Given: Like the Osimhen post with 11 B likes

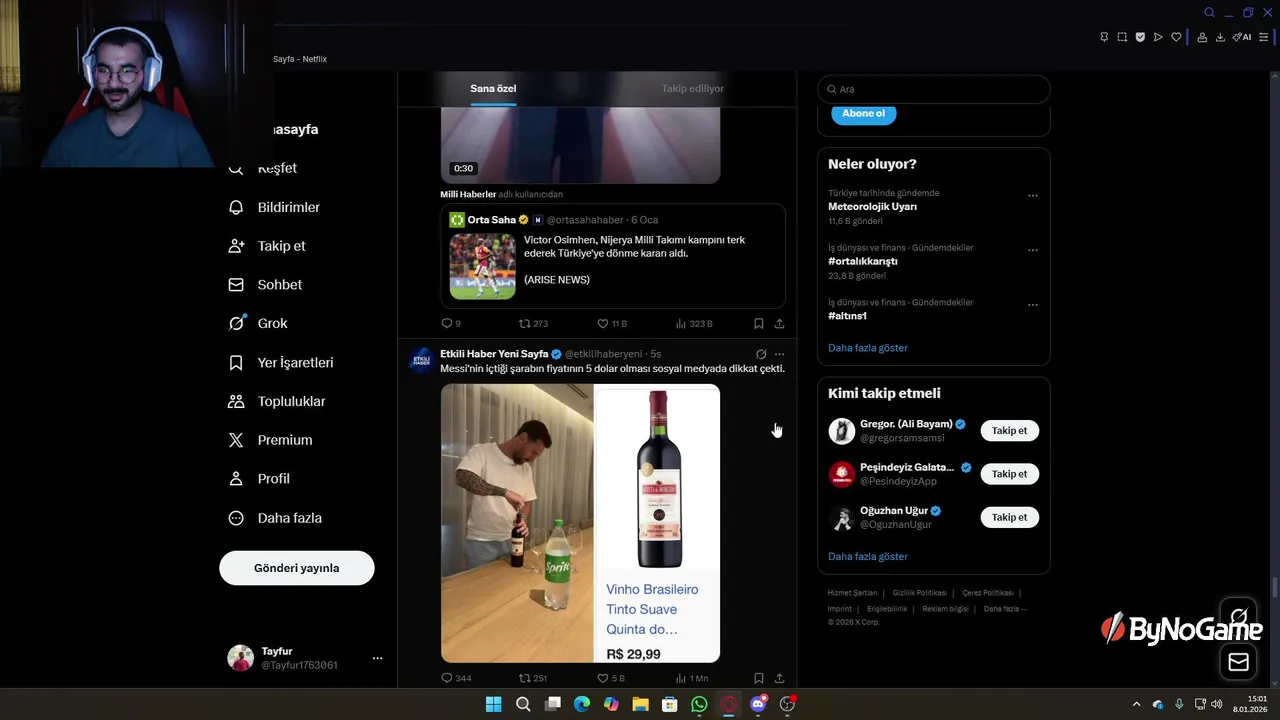Looking at the screenshot, I should coord(612,324).
